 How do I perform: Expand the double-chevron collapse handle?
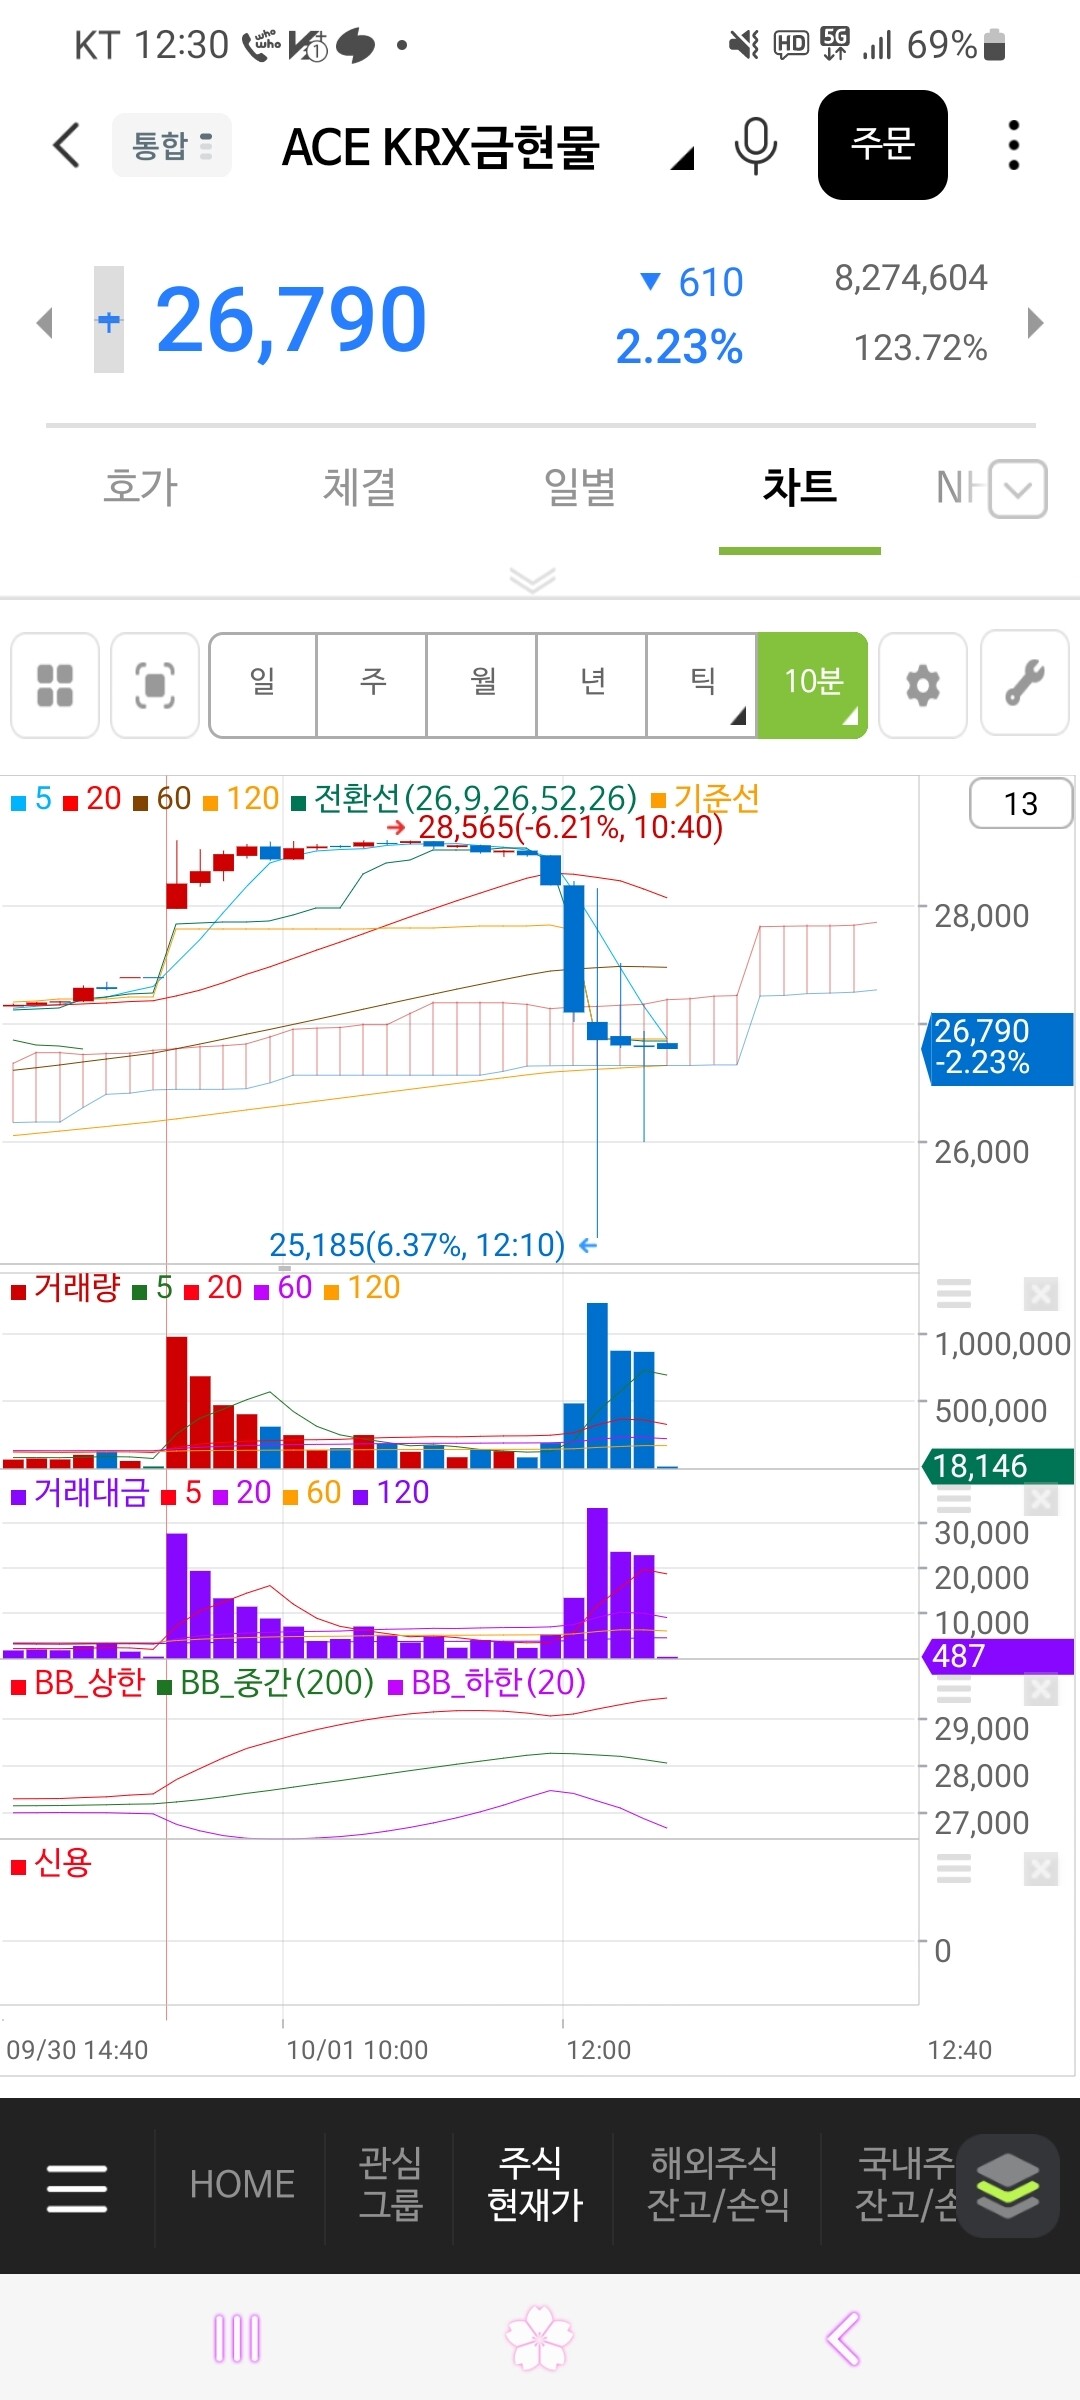pyautogui.click(x=532, y=580)
